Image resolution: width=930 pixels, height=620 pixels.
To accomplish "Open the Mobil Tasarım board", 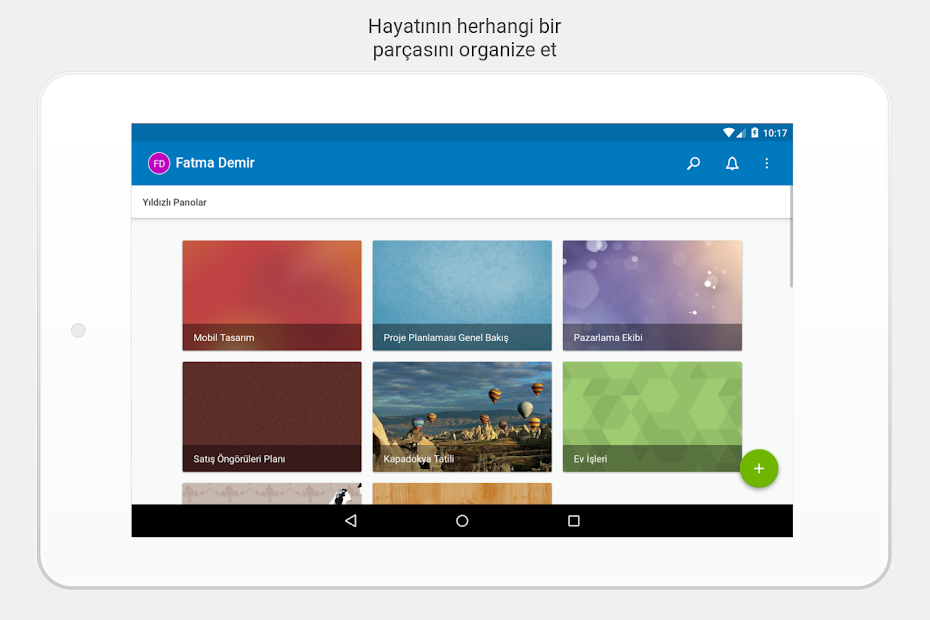I will [x=272, y=295].
